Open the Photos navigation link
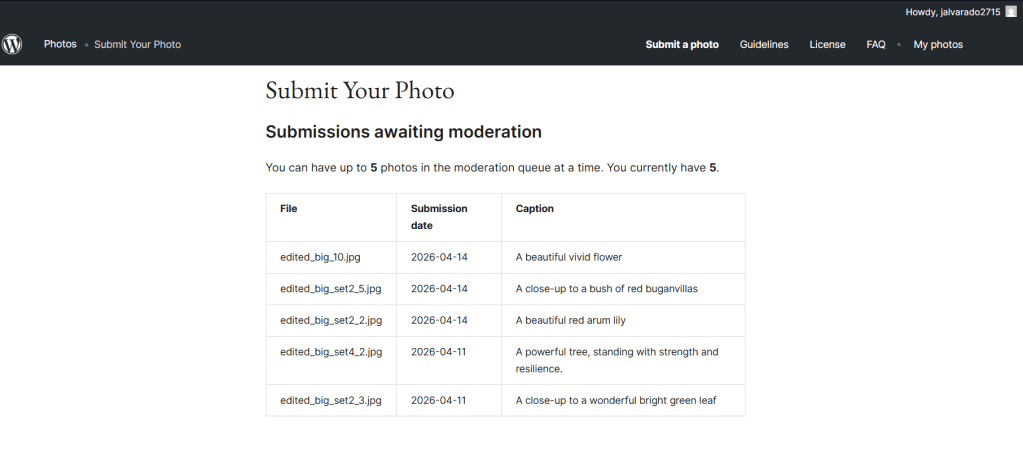1023x449 pixels. click(60, 45)
